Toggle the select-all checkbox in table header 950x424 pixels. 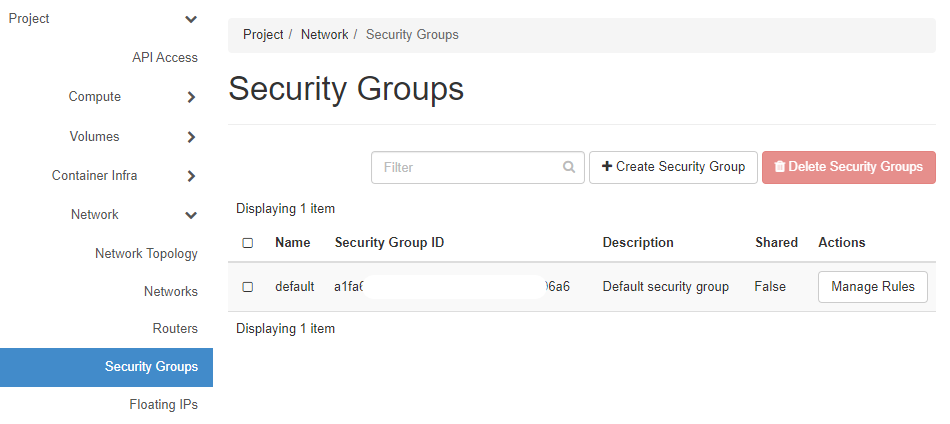(x=248, y=243)
